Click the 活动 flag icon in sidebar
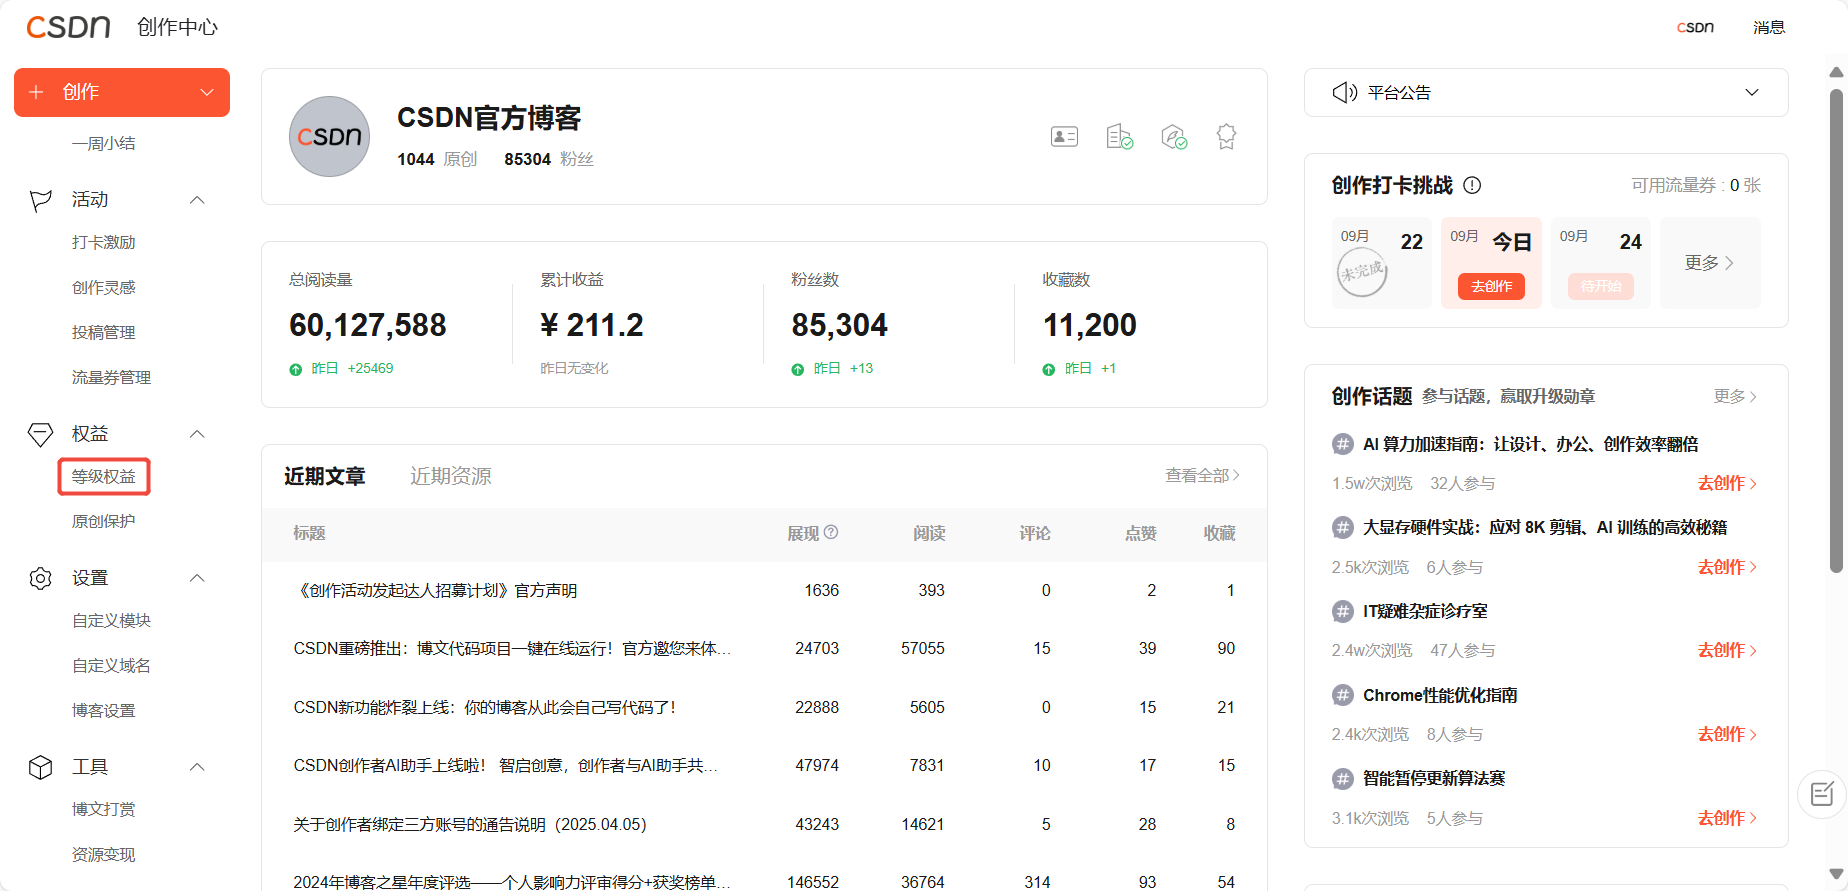Image resolution: width=1848 pixels, height=891 pixels. (40, 200)
